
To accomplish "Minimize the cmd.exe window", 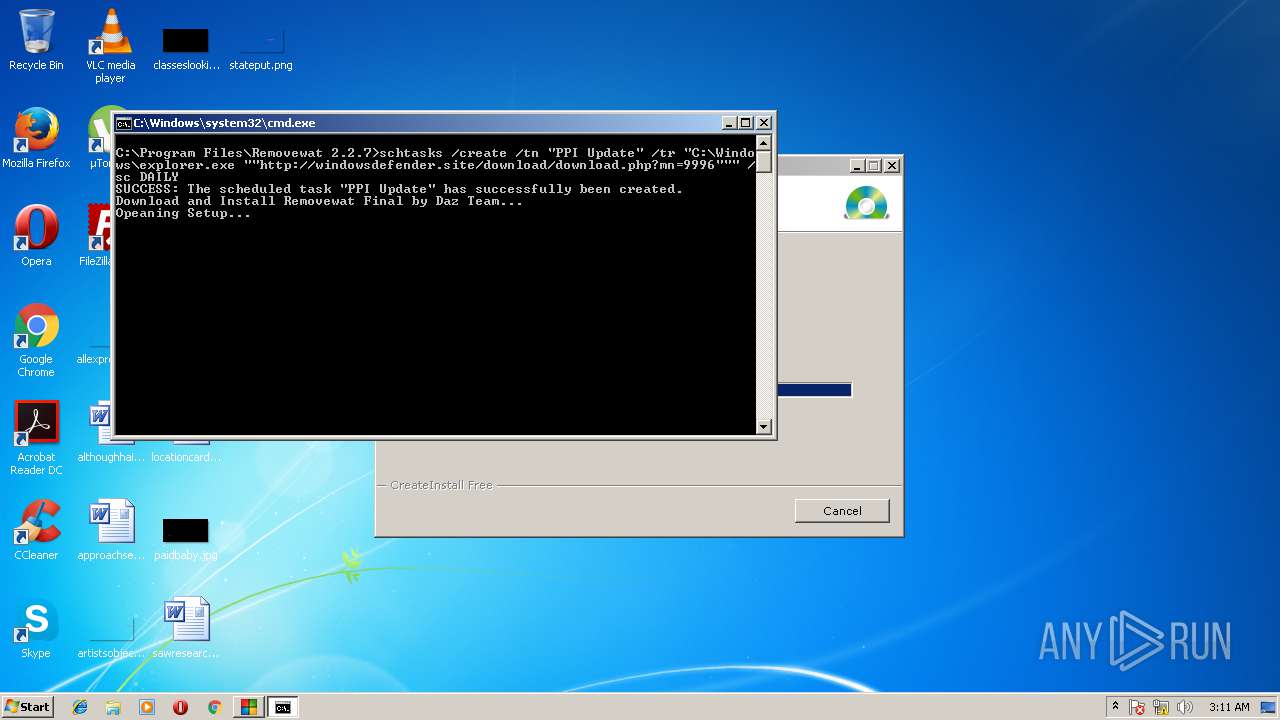I will coord(729,123).
